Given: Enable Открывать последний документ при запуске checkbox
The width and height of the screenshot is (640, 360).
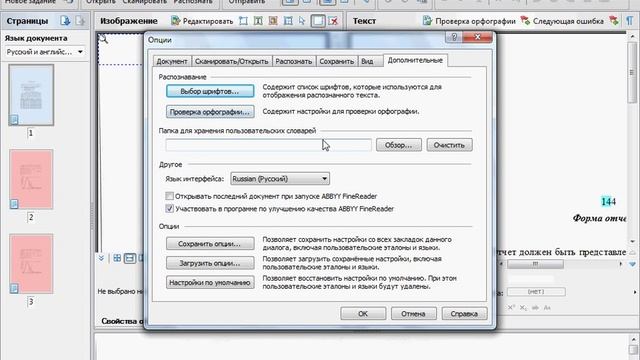Looking at the screenshot, I should tap(169, 196).
